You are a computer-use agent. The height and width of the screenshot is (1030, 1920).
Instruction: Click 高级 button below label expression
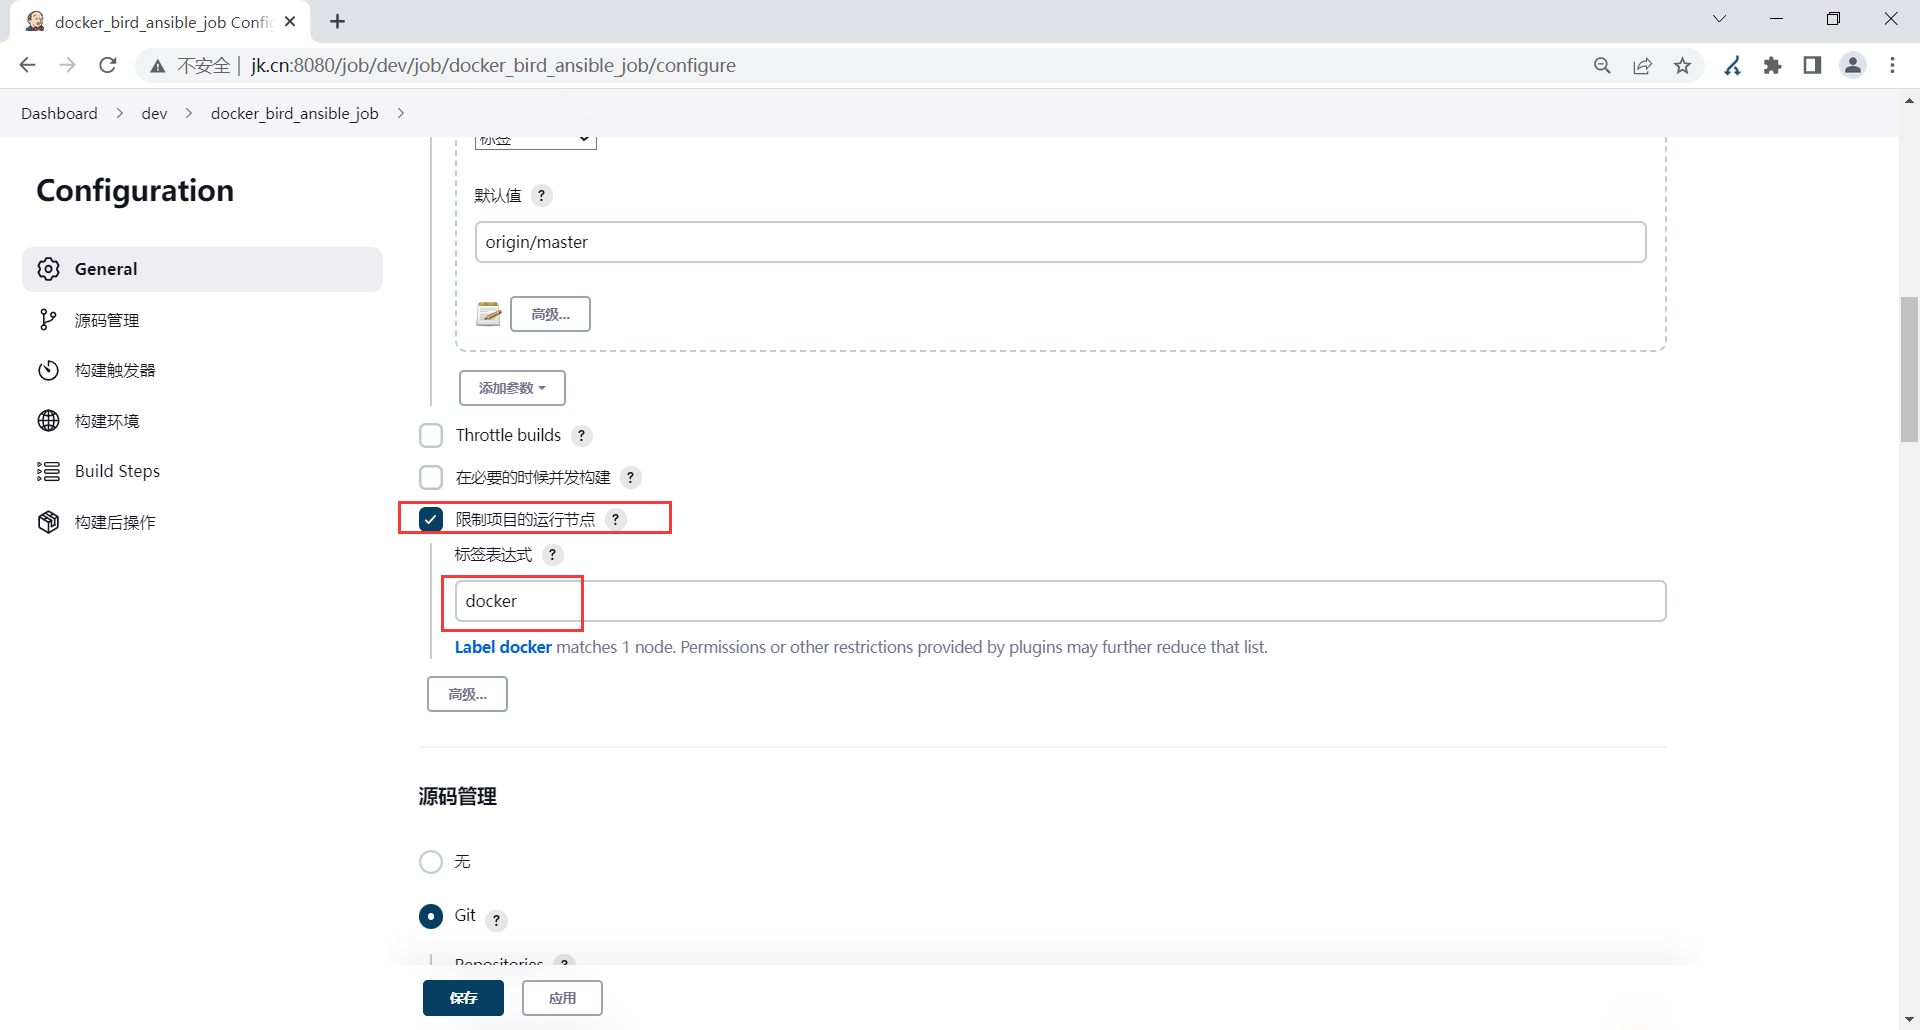[x=467, y=694]
